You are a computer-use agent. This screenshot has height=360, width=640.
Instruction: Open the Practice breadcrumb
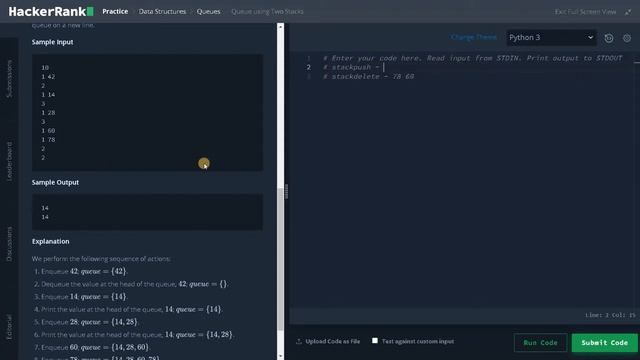pyautogui.click(x=115, y=11)
